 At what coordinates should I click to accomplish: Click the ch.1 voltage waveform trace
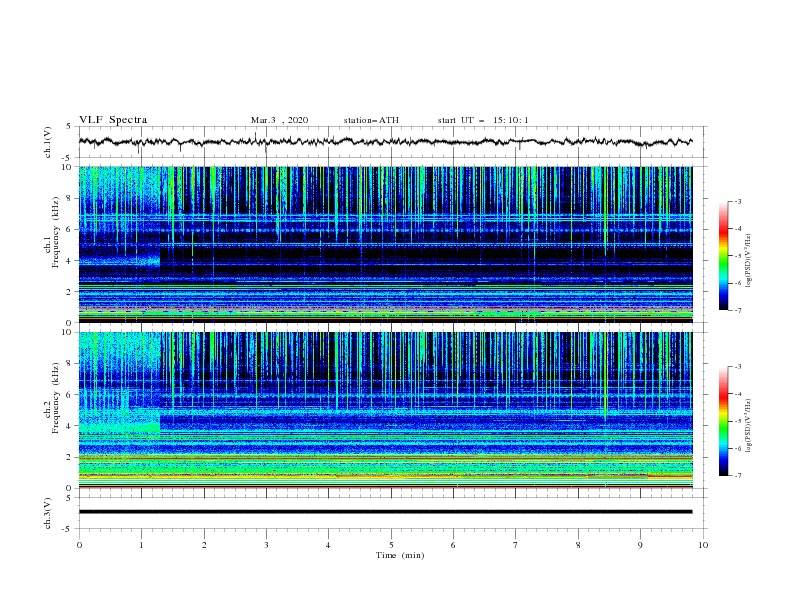pyautogui.click(x=385, y=141)
